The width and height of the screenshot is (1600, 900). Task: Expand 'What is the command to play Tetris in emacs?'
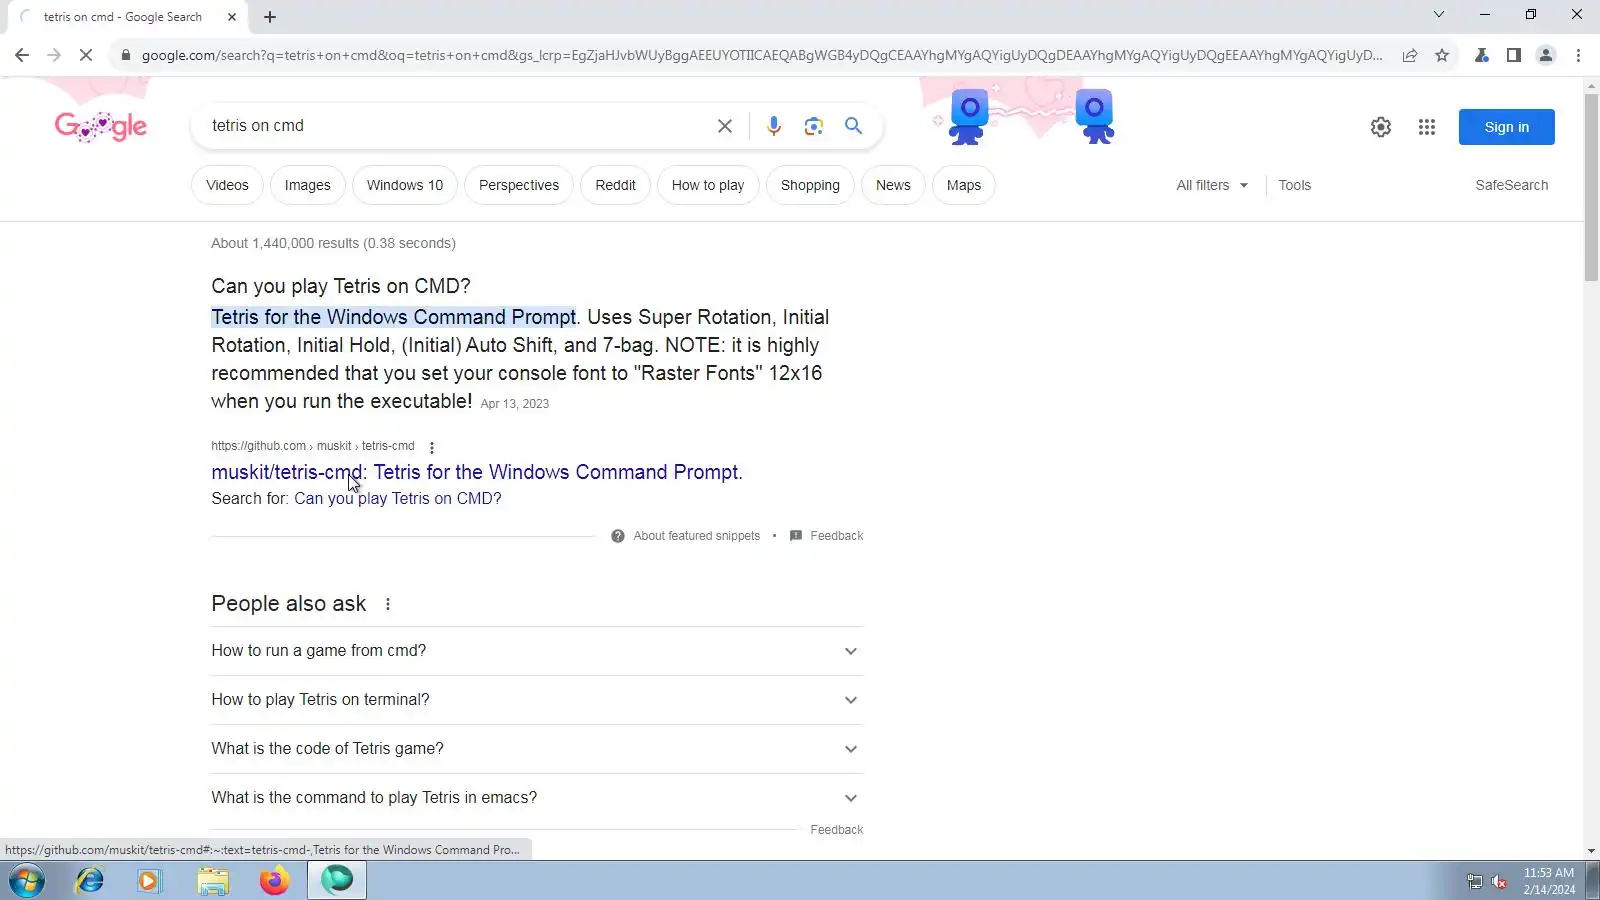(537, 798)
